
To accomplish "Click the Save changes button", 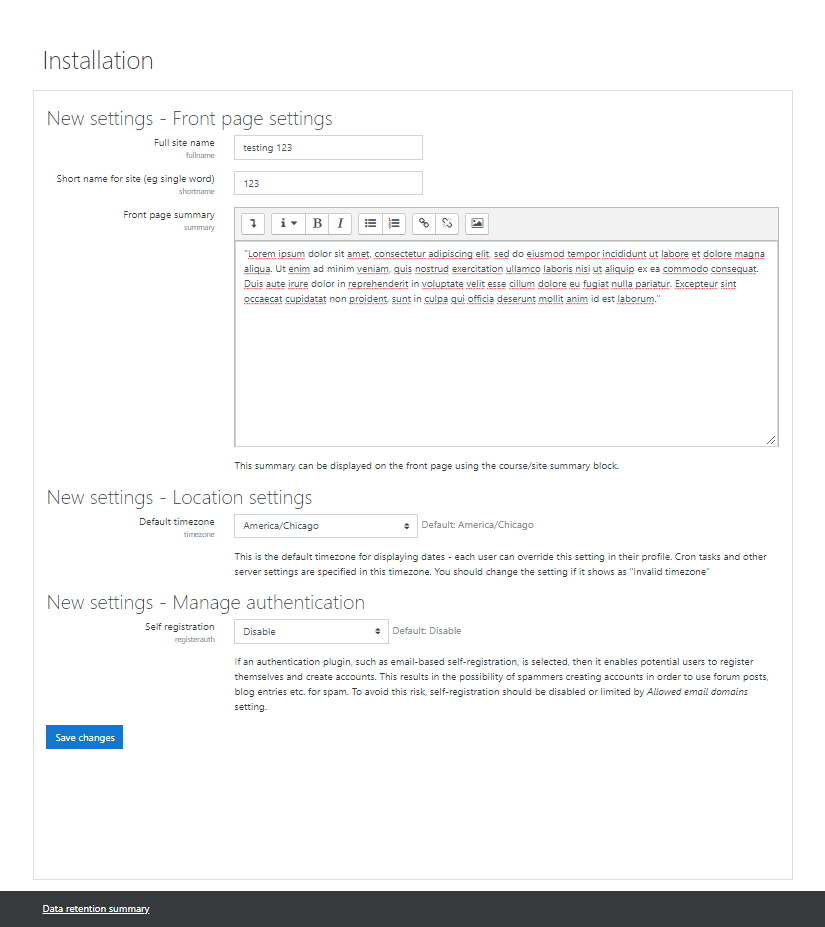I will 85,737.
